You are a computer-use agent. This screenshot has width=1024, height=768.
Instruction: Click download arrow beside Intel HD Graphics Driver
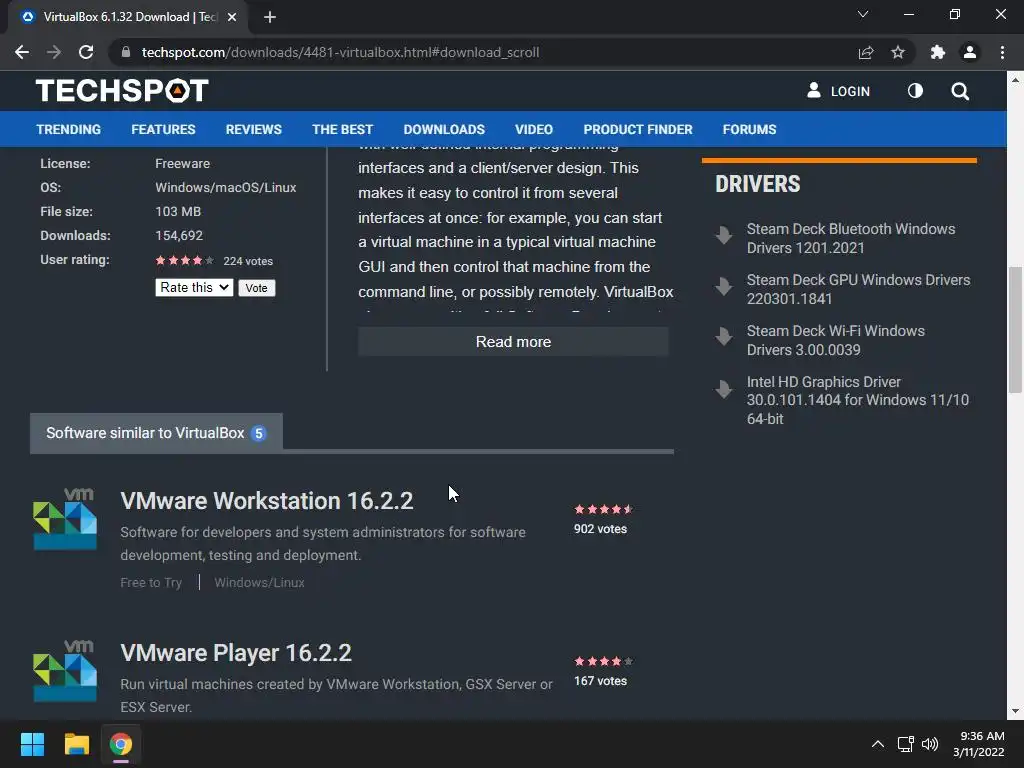724,389
